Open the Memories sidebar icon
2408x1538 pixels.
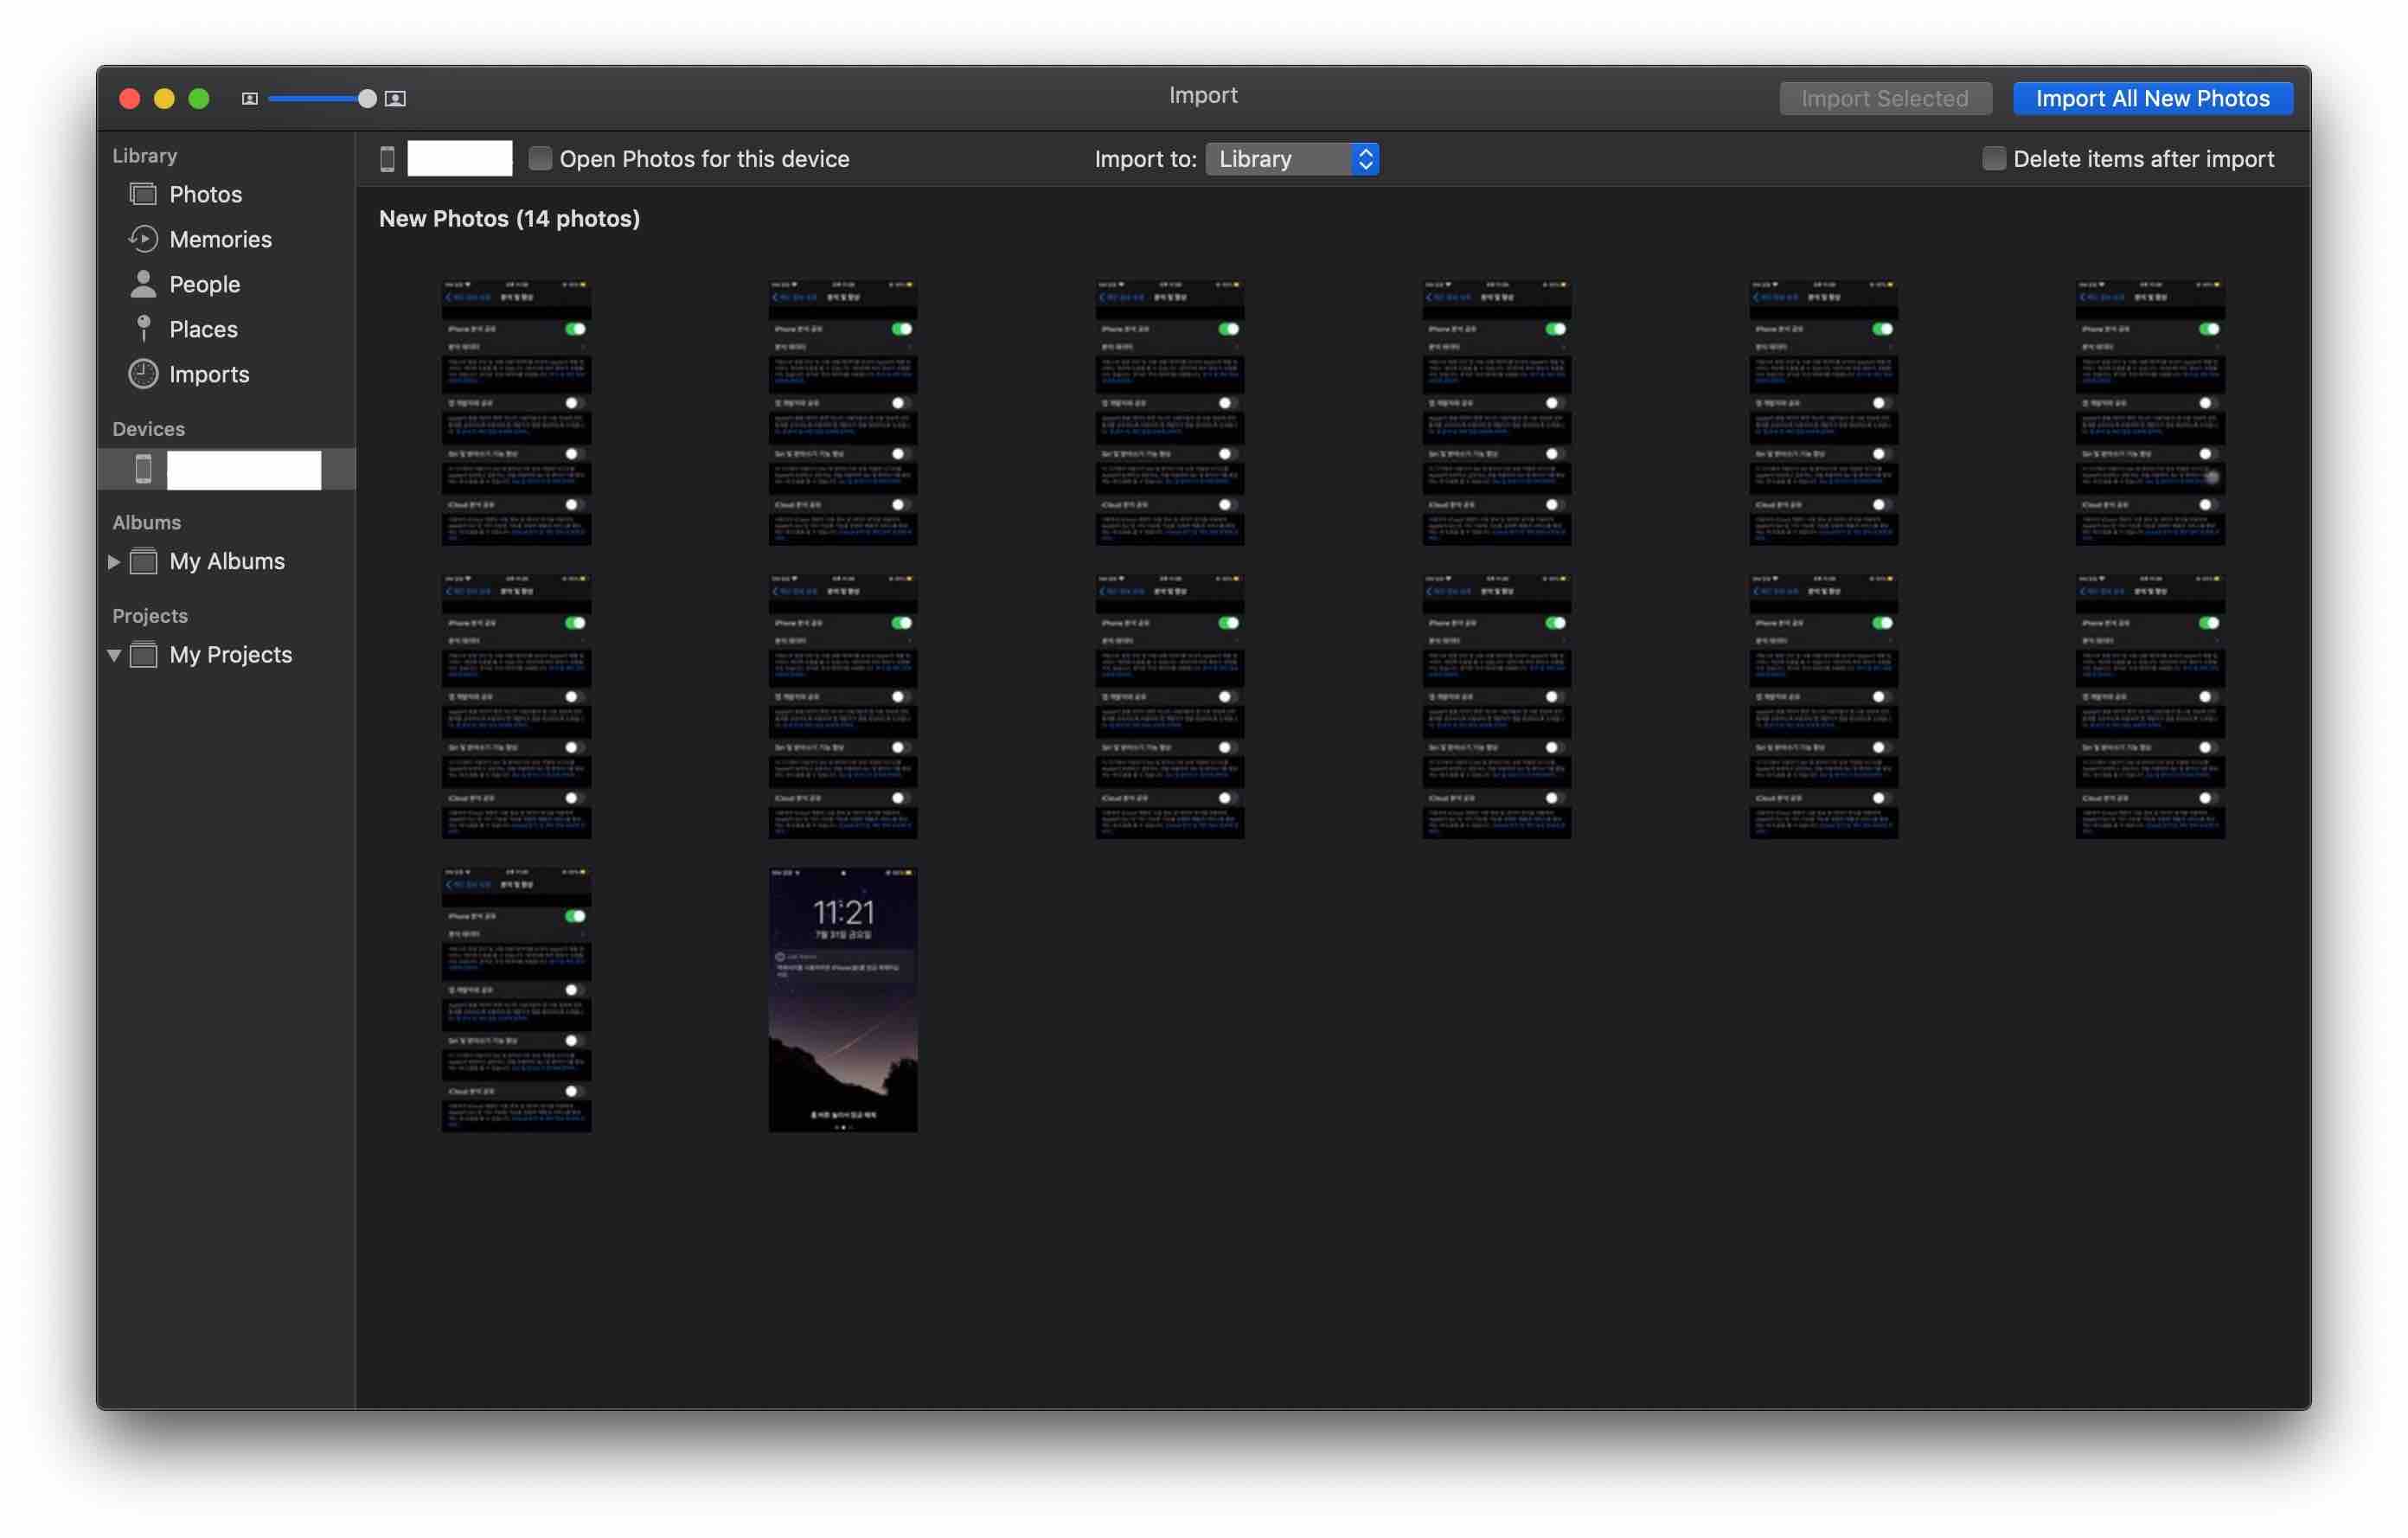(x=143, y=239)
